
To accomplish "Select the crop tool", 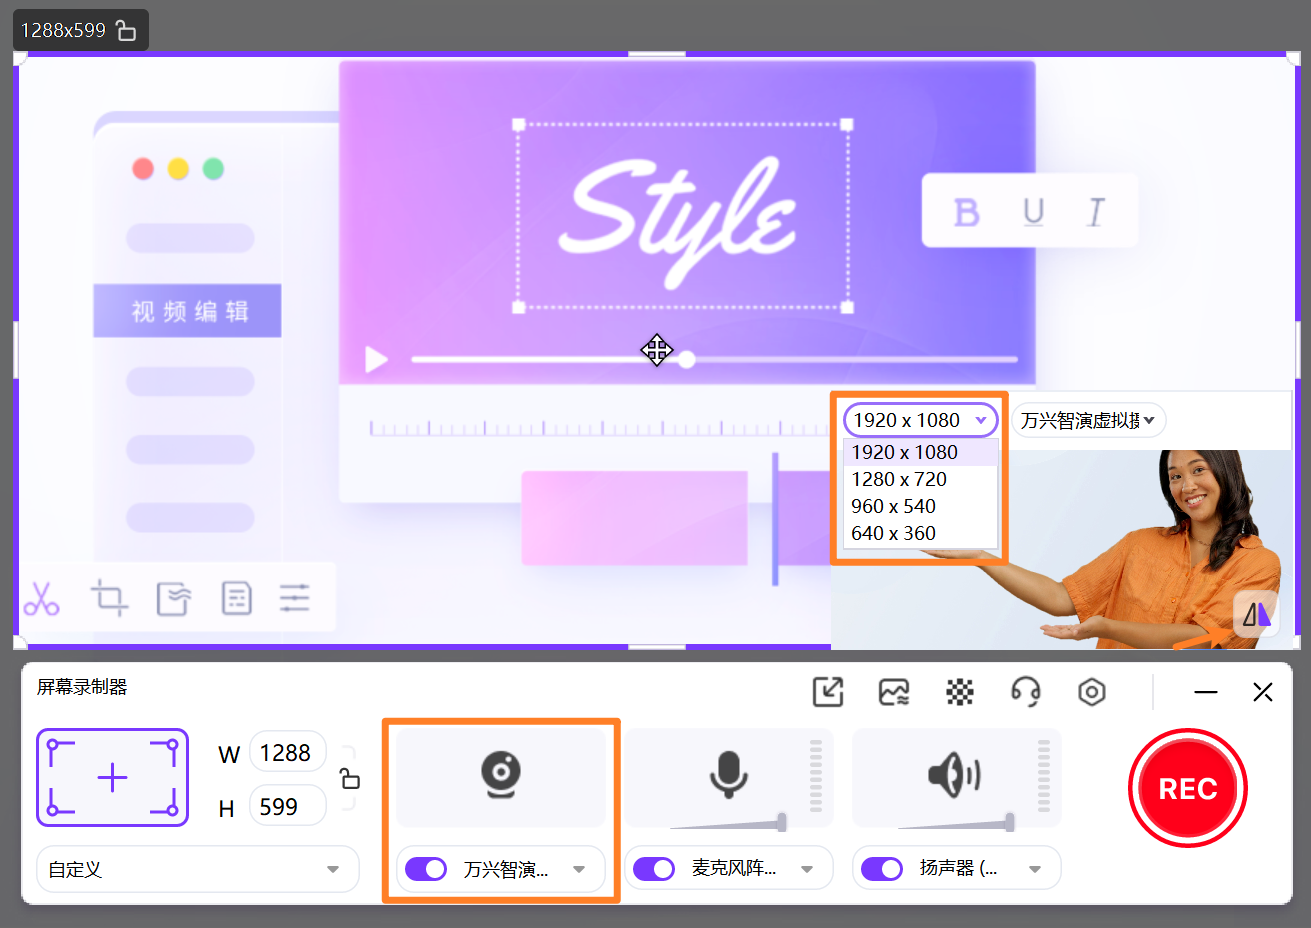I will (x=109, y=598).
